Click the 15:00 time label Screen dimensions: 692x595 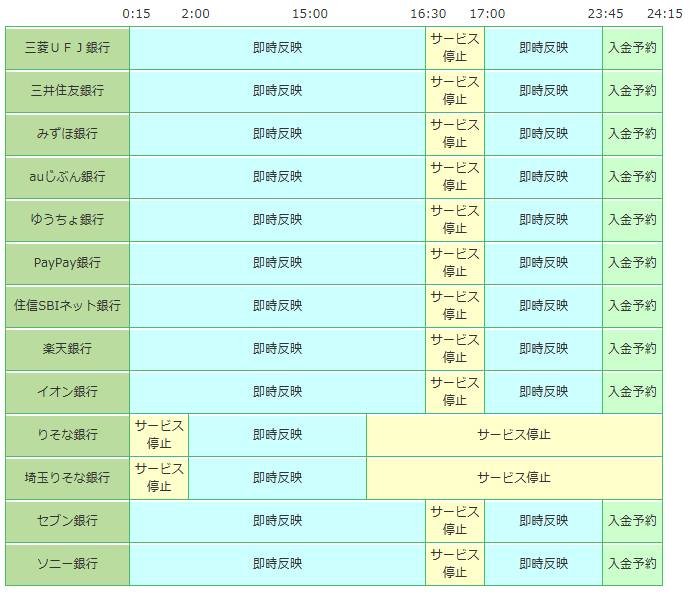pyautogui.click(x=310, y=14)
